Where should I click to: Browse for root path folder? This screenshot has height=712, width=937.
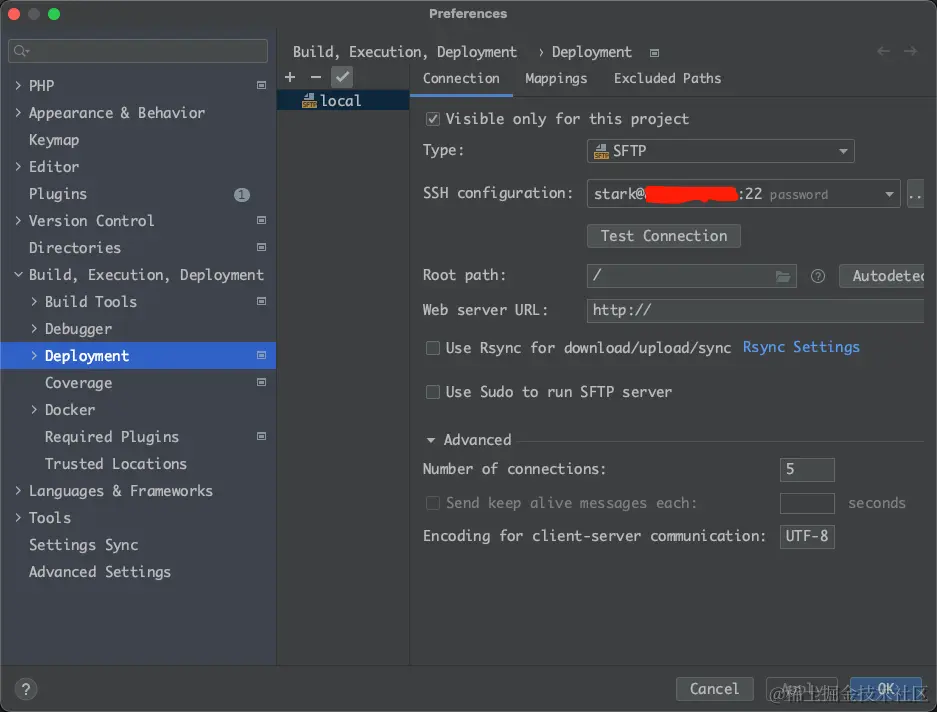(783, 276)
